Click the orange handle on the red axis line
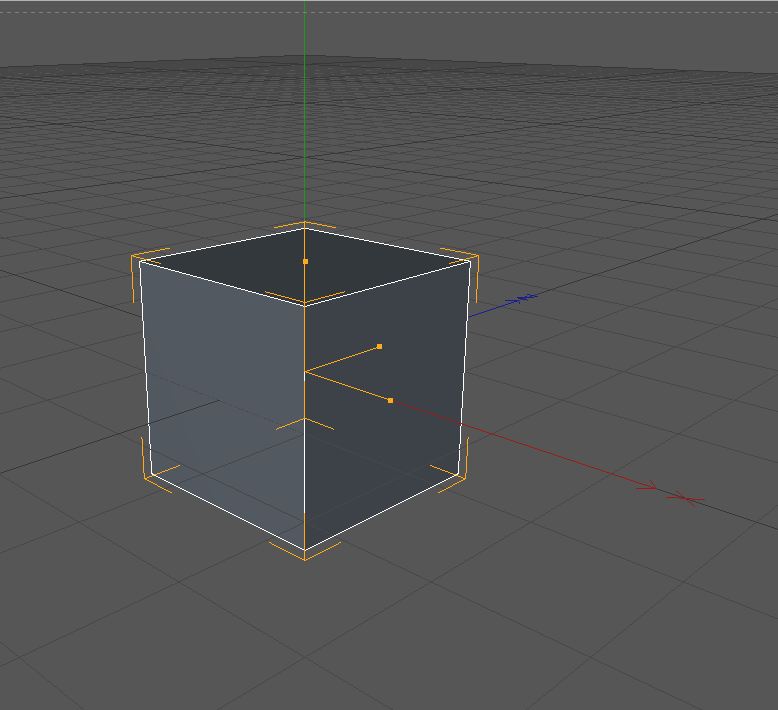 [x=390, y=400]
